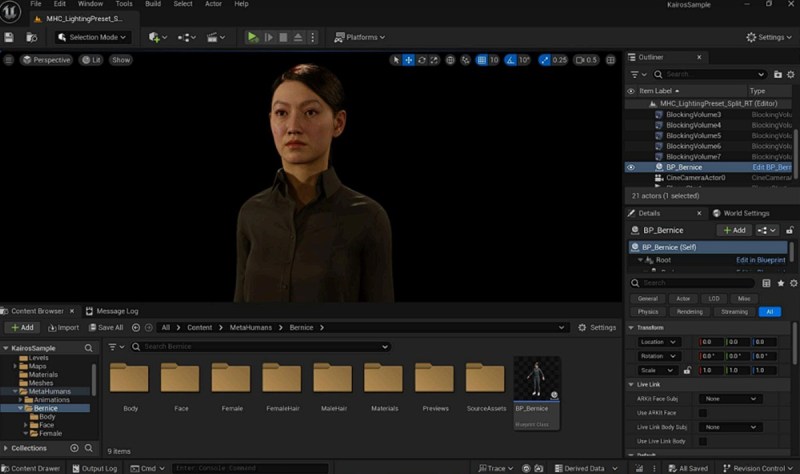Click viewport layout grid icon
The height and width of the screenshot is (474, 800).
[x=610, y=60]
